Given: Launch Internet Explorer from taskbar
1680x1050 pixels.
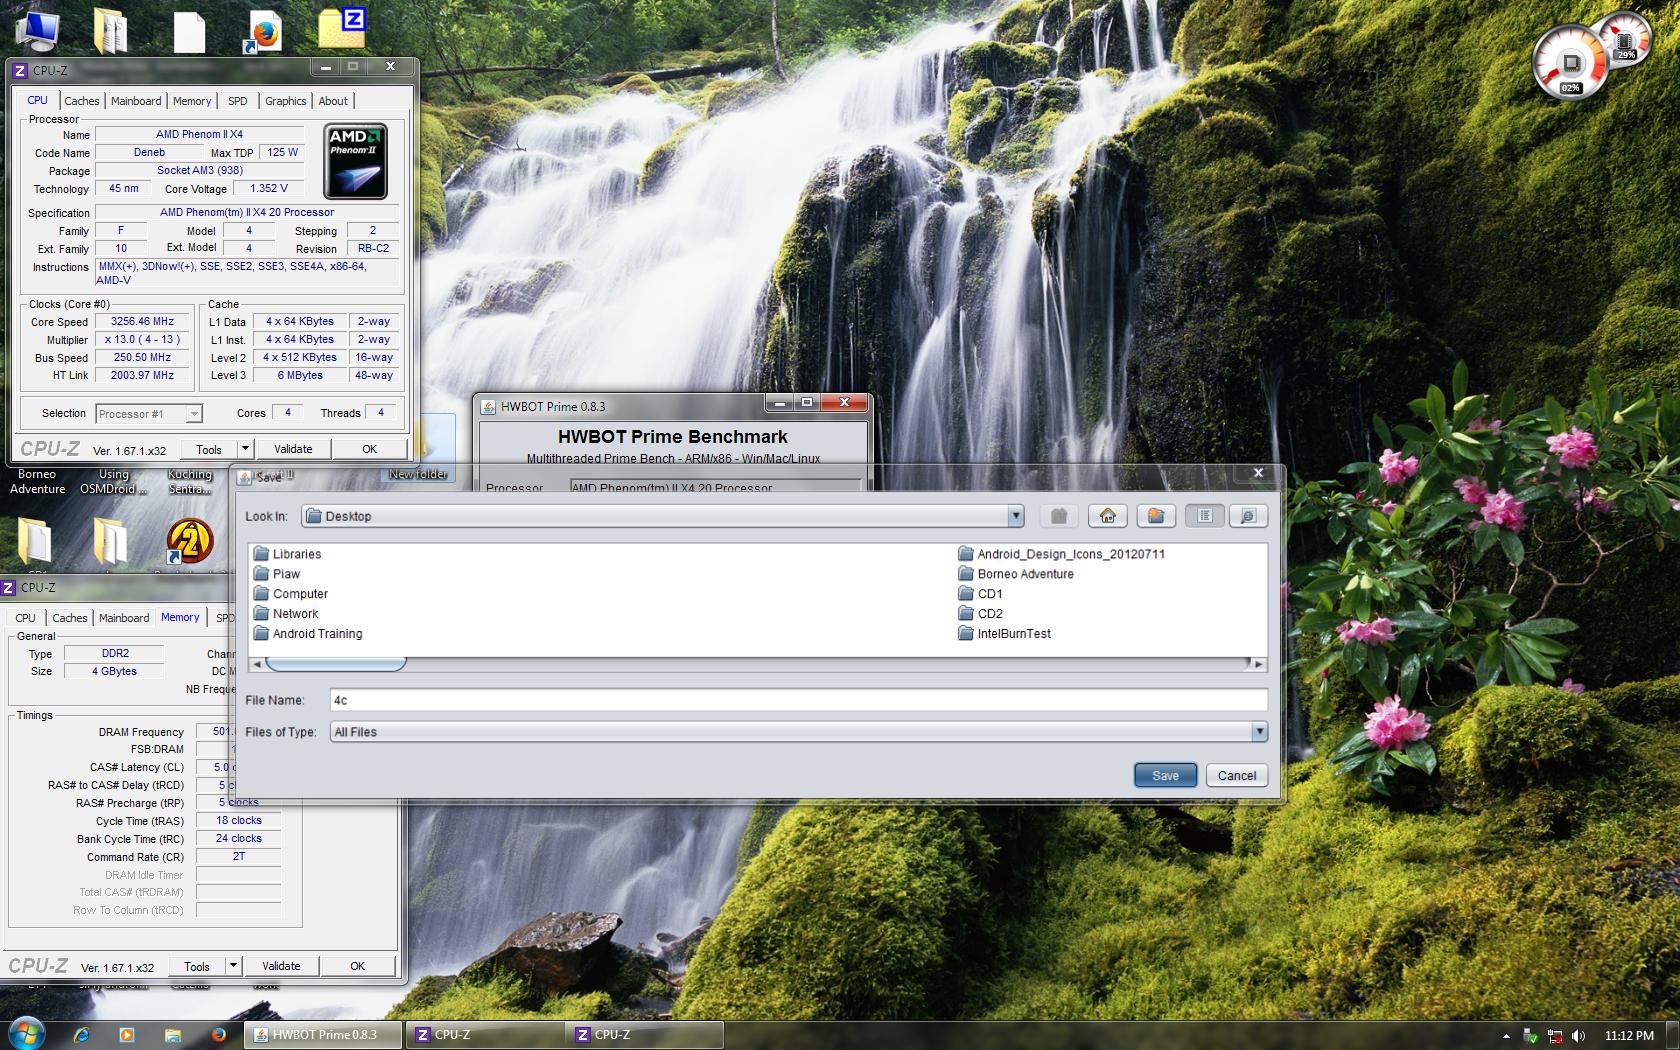Looking at the screenshot, I should click(x=81, y=1035).
